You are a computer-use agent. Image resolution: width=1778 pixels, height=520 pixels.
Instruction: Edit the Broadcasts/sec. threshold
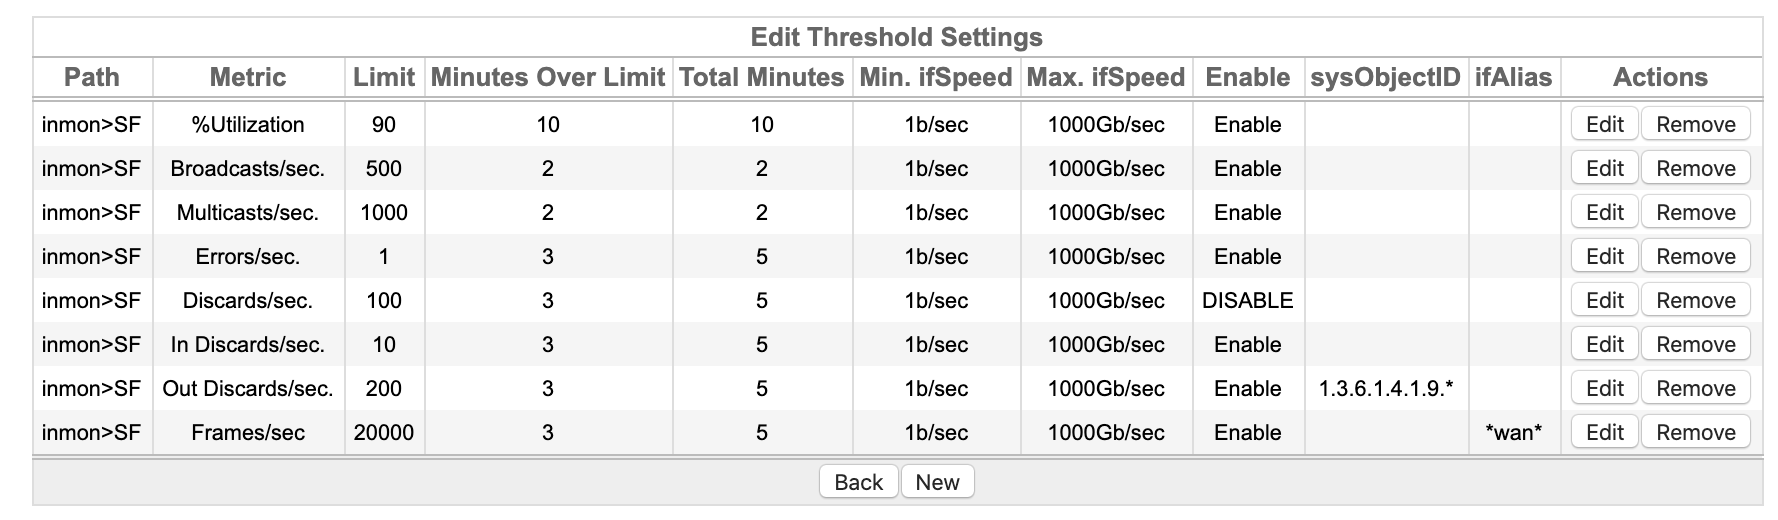pos(1604,168)
